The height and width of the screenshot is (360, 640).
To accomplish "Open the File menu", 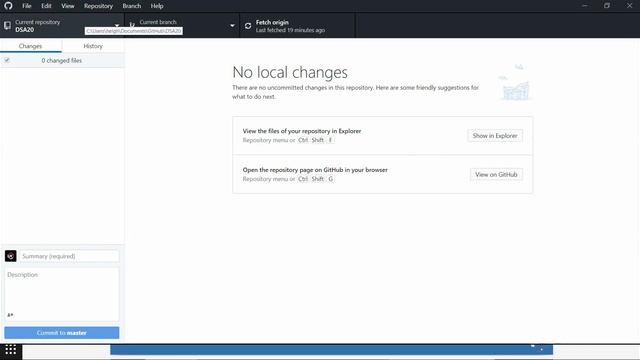I will [x=27, y=6].
